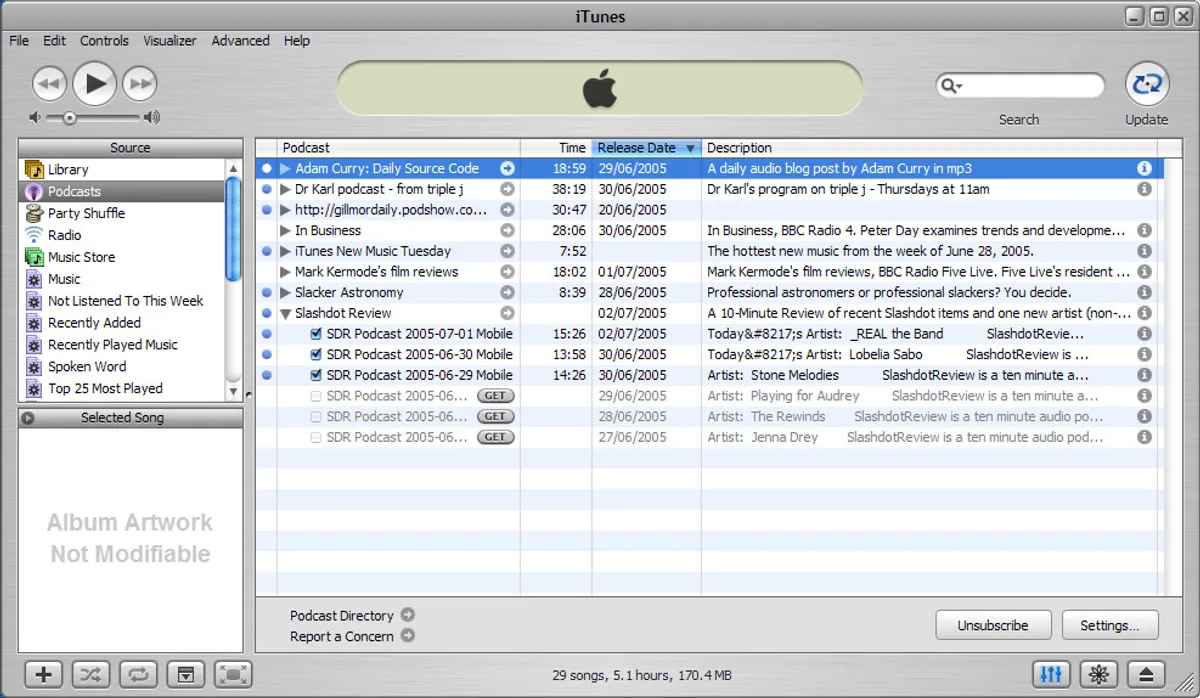Screen dimensions: 1200x698
Task: Click arrow icon beside Report a Concern
Action: click(x=407, y=635)
